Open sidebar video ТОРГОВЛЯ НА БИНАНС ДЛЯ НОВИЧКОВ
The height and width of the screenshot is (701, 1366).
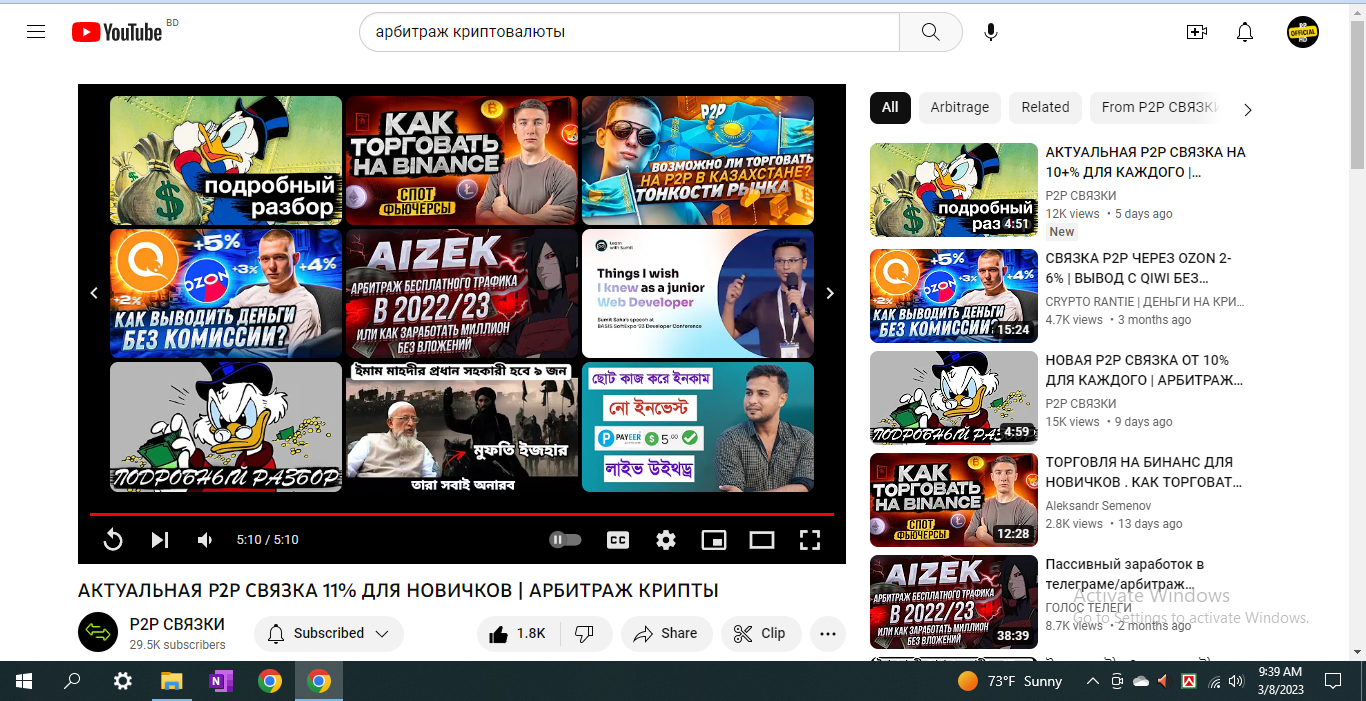click(1146, 472)
